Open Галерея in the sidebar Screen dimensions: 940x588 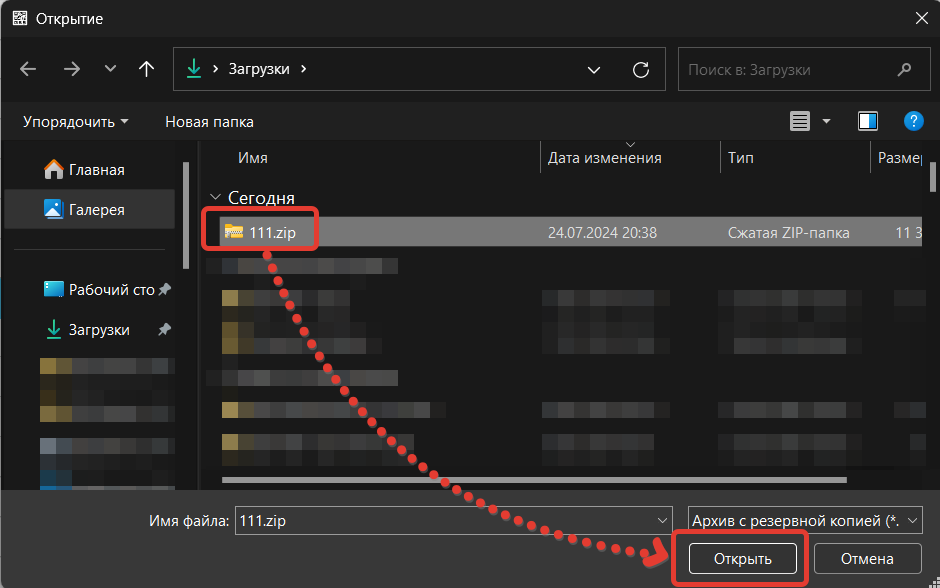pos(96,210)
